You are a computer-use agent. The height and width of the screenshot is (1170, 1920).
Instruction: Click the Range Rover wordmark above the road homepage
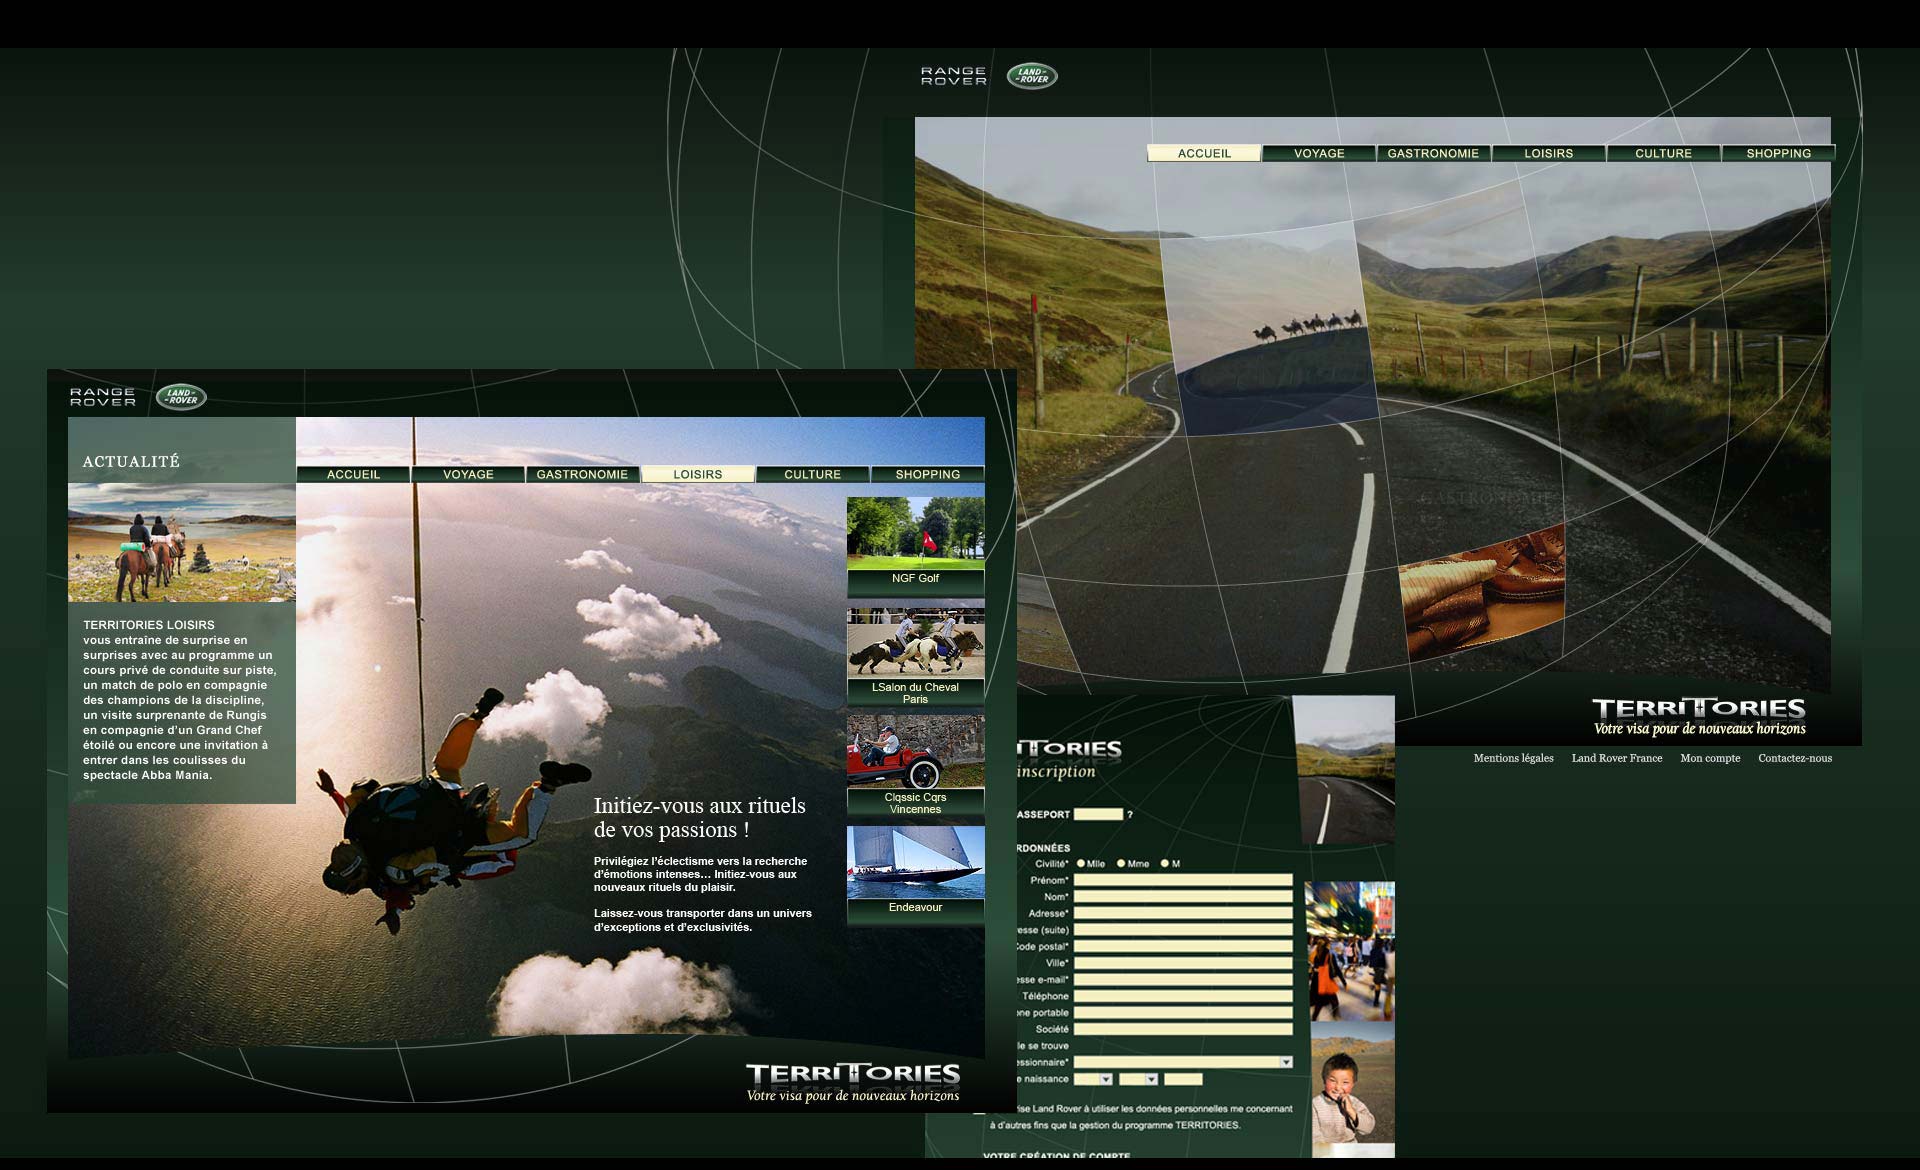point(953,76)
